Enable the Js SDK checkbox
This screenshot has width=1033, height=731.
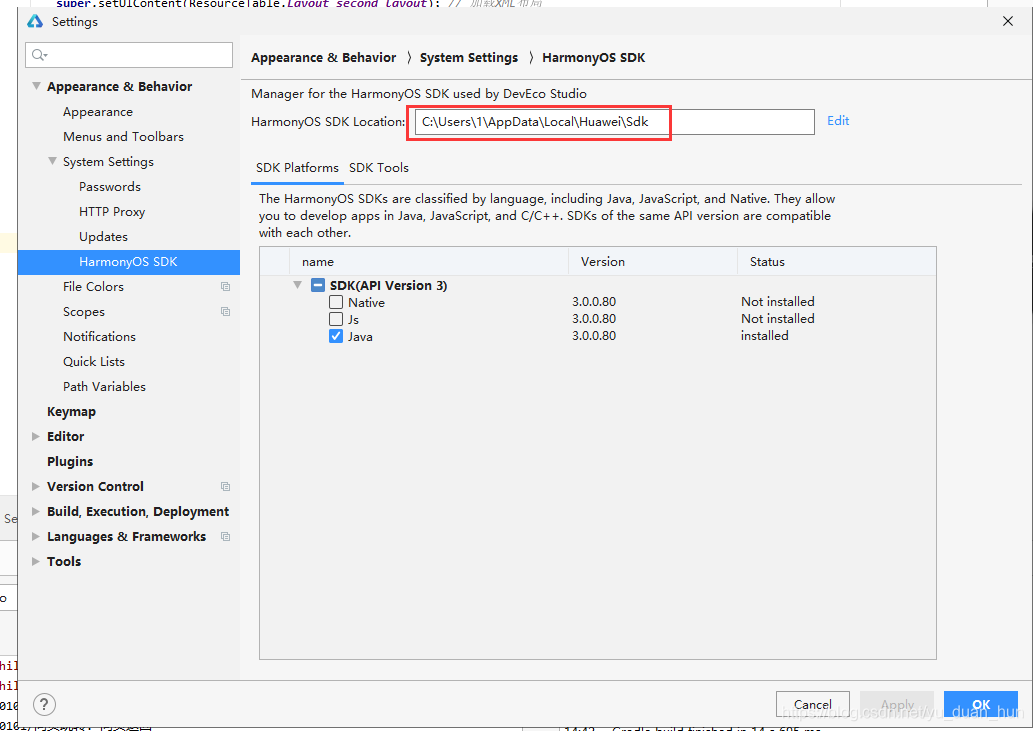336,319
